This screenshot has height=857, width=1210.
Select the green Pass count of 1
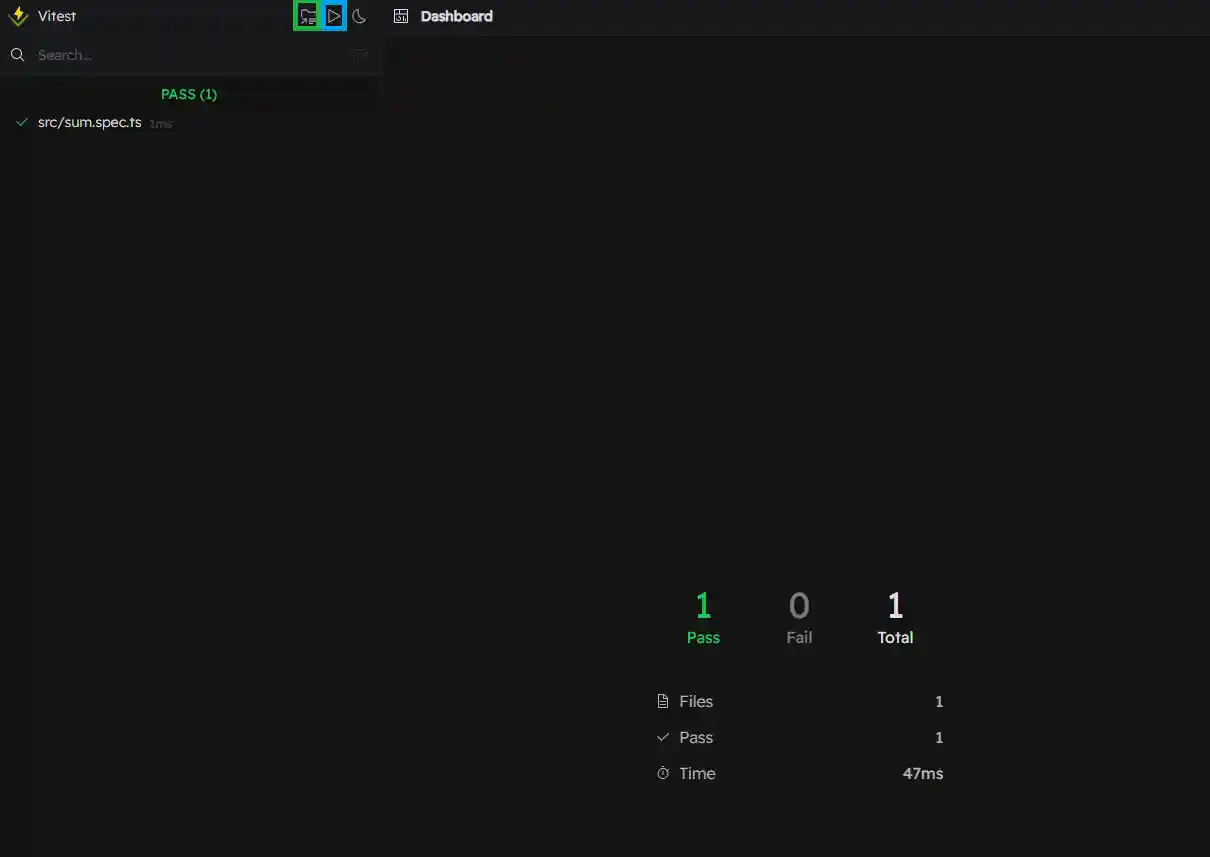[703, 606]
